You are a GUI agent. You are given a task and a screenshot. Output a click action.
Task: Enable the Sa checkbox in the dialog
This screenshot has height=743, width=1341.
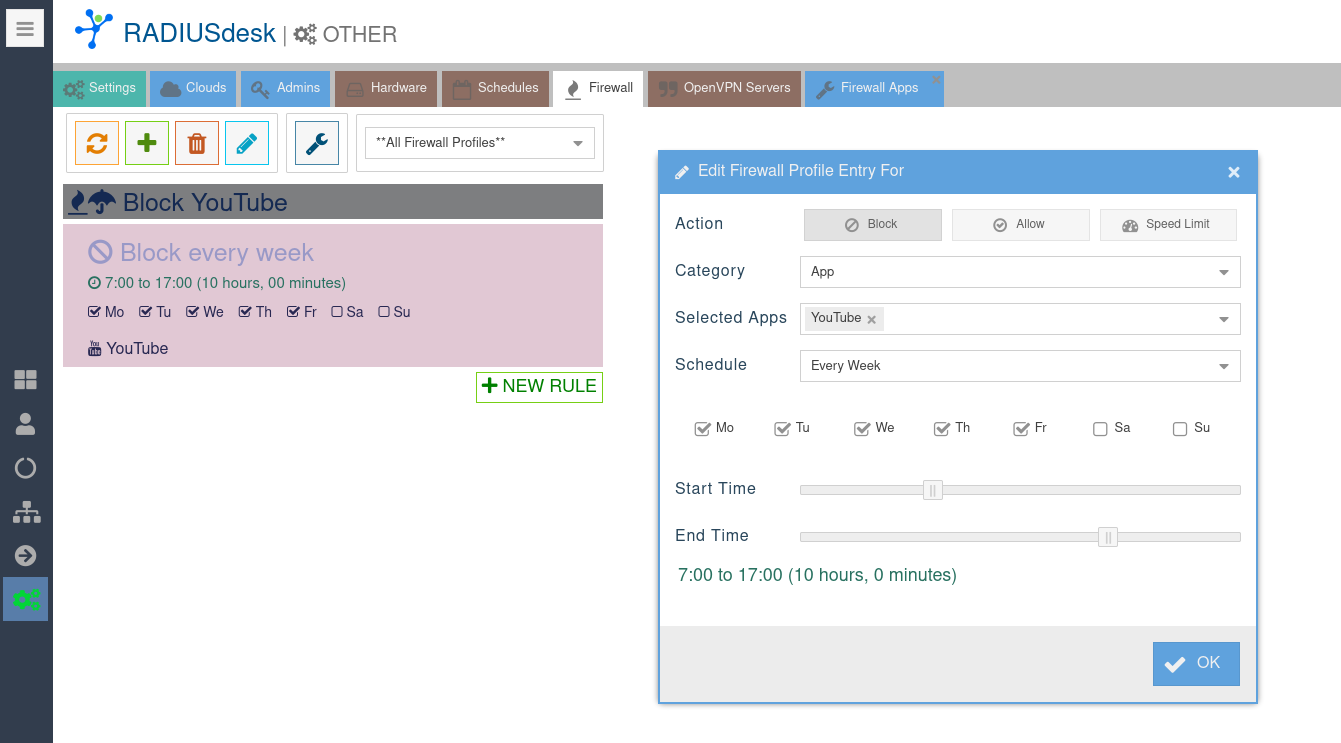click(x=1100, y=429)
